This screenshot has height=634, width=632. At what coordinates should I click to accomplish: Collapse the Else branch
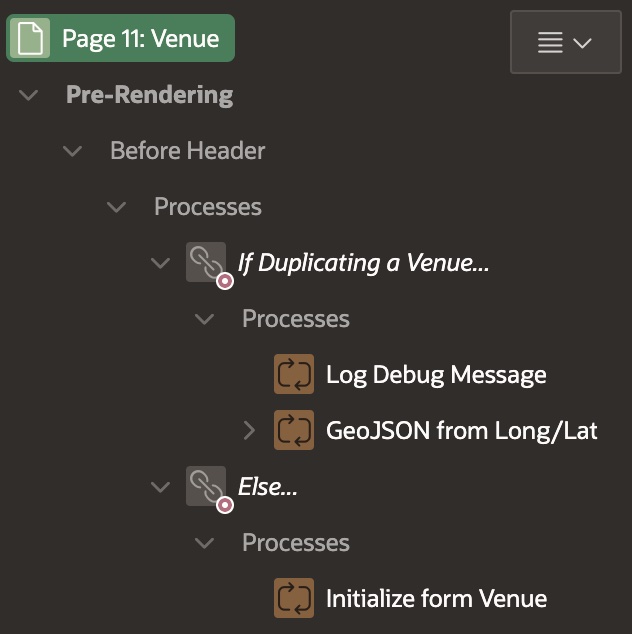click(x=161, y=487)
